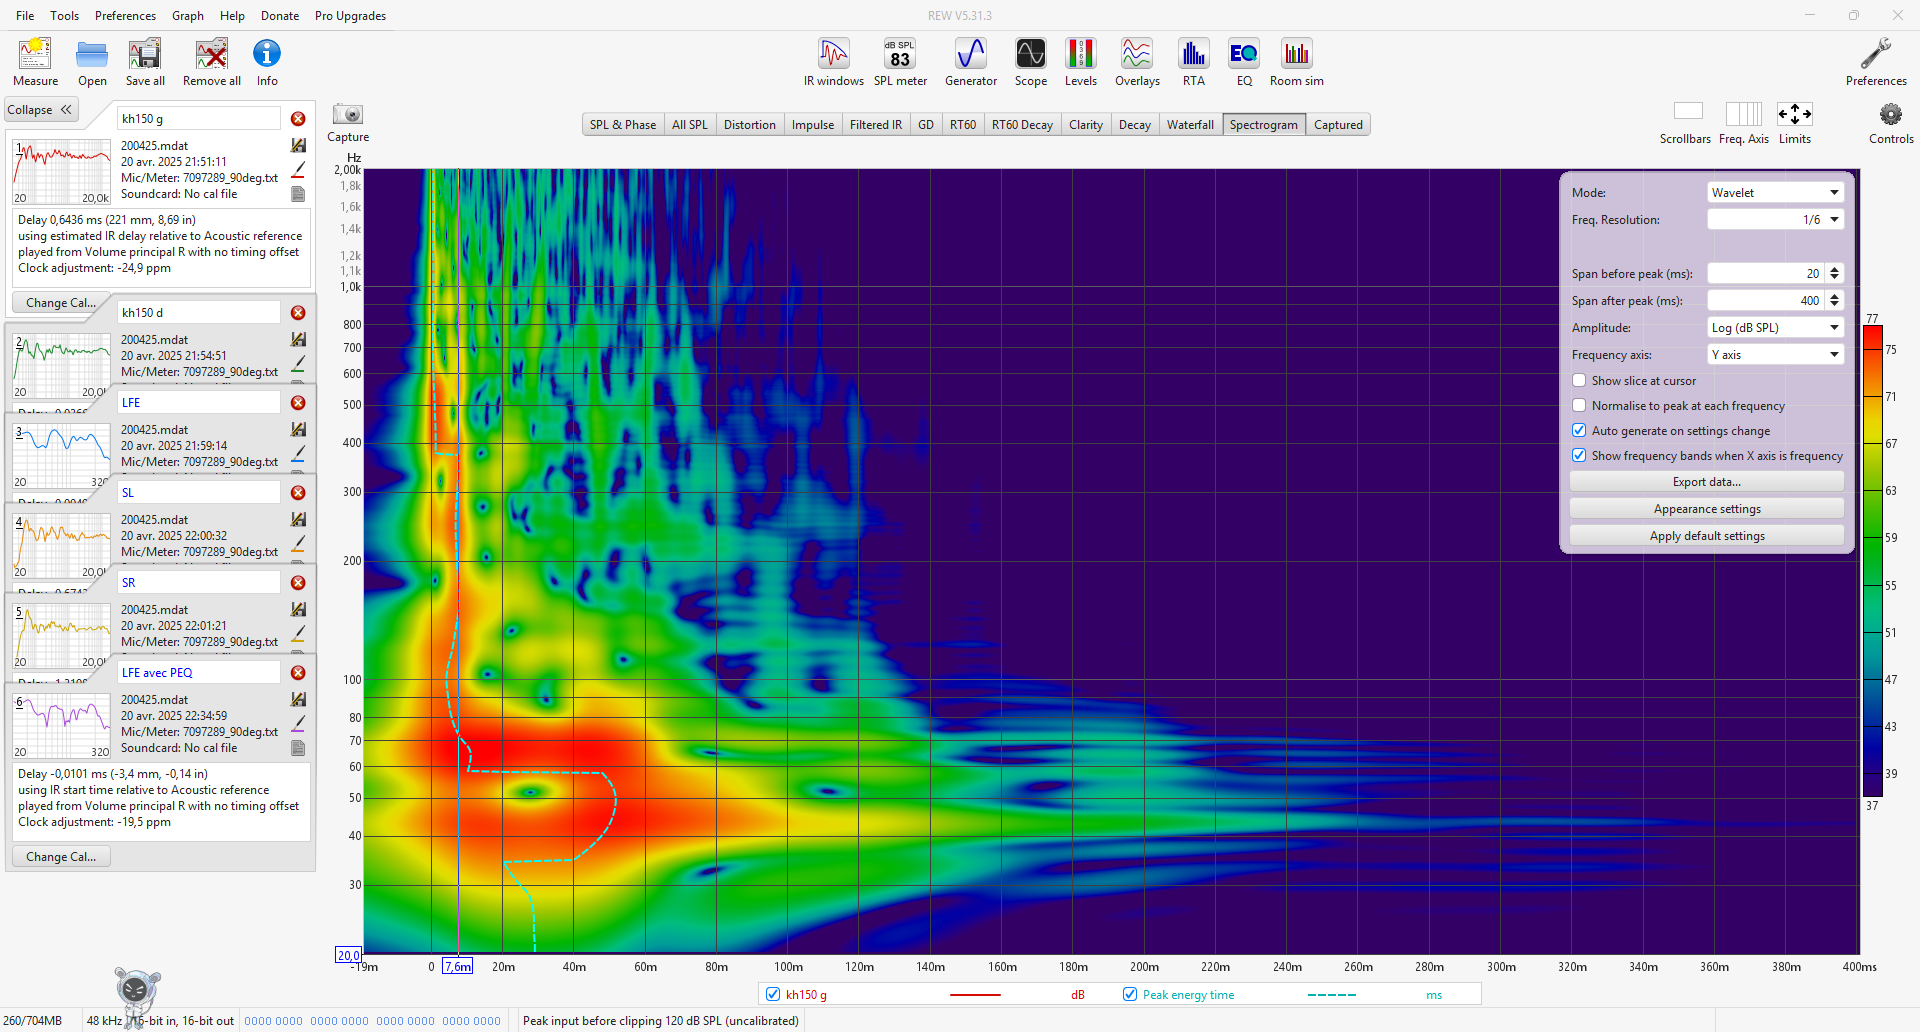Adjust the Span after peak stepper
This screenshot has width=1920, height=1032.
1834,301
